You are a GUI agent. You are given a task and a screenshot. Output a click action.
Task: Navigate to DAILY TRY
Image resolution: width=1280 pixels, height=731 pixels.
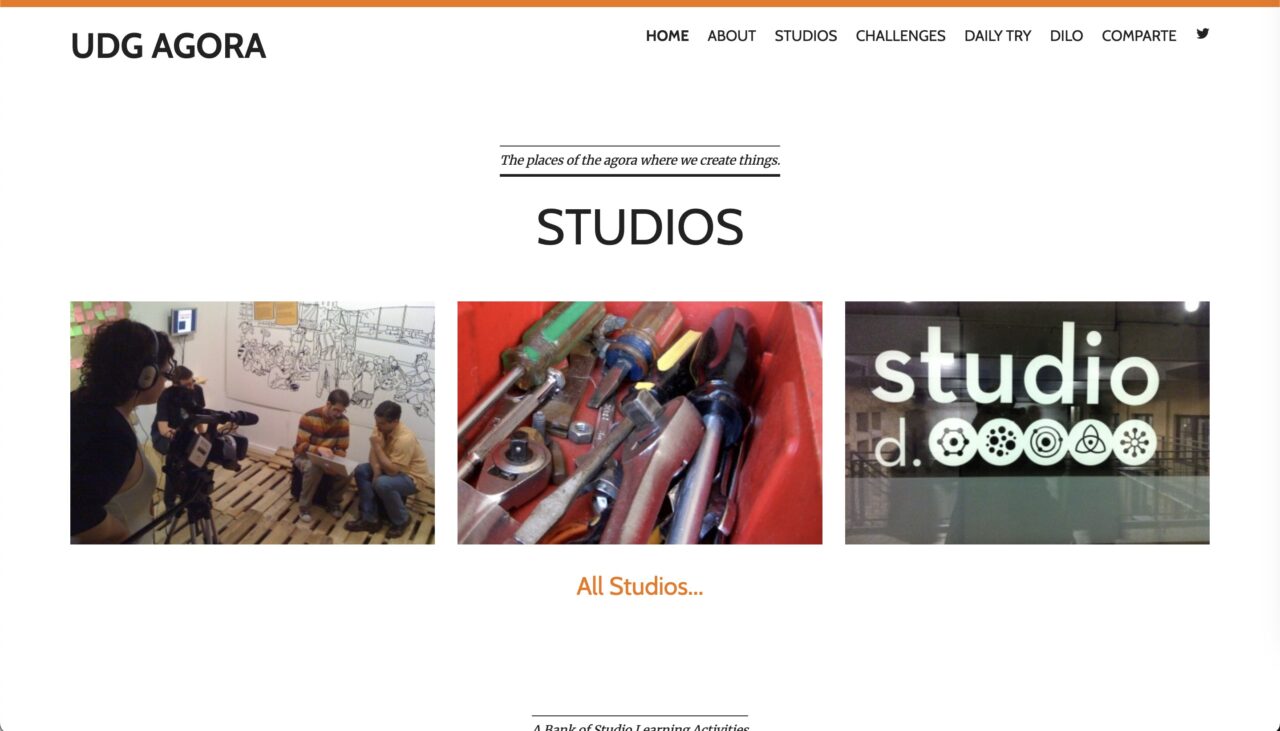click(x=997, y=36)
